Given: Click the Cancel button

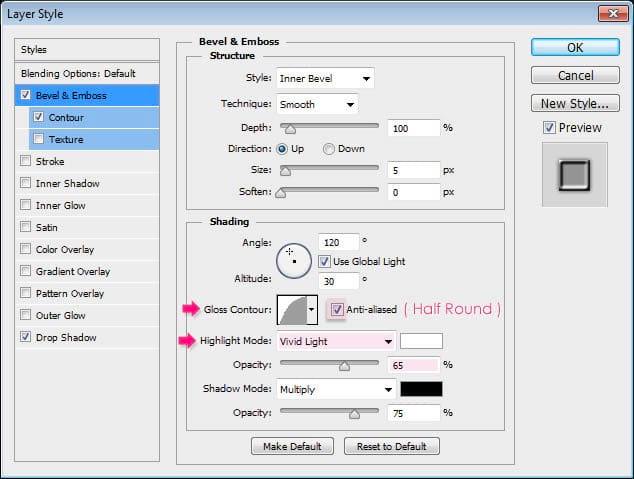Looking at the screenshot, I should 575,76.
